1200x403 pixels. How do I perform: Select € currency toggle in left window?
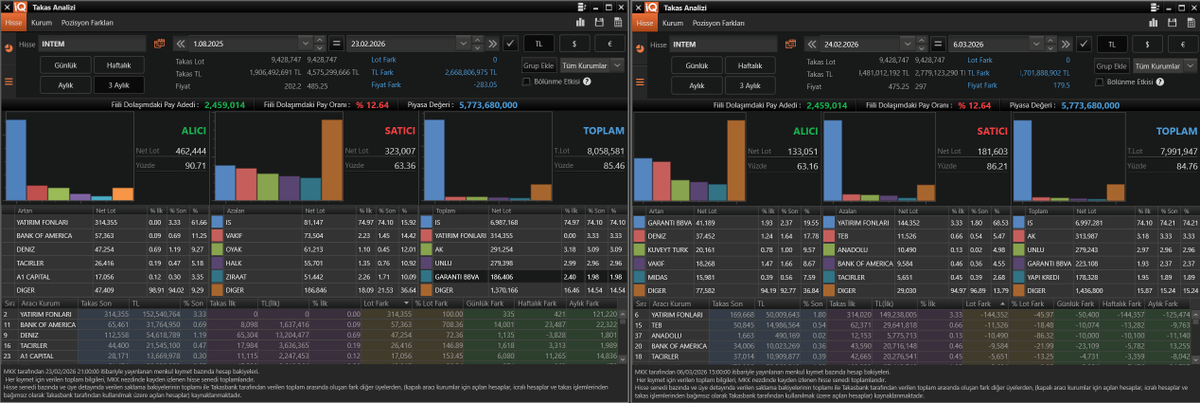pyautogui.click(x=609, y=44)
